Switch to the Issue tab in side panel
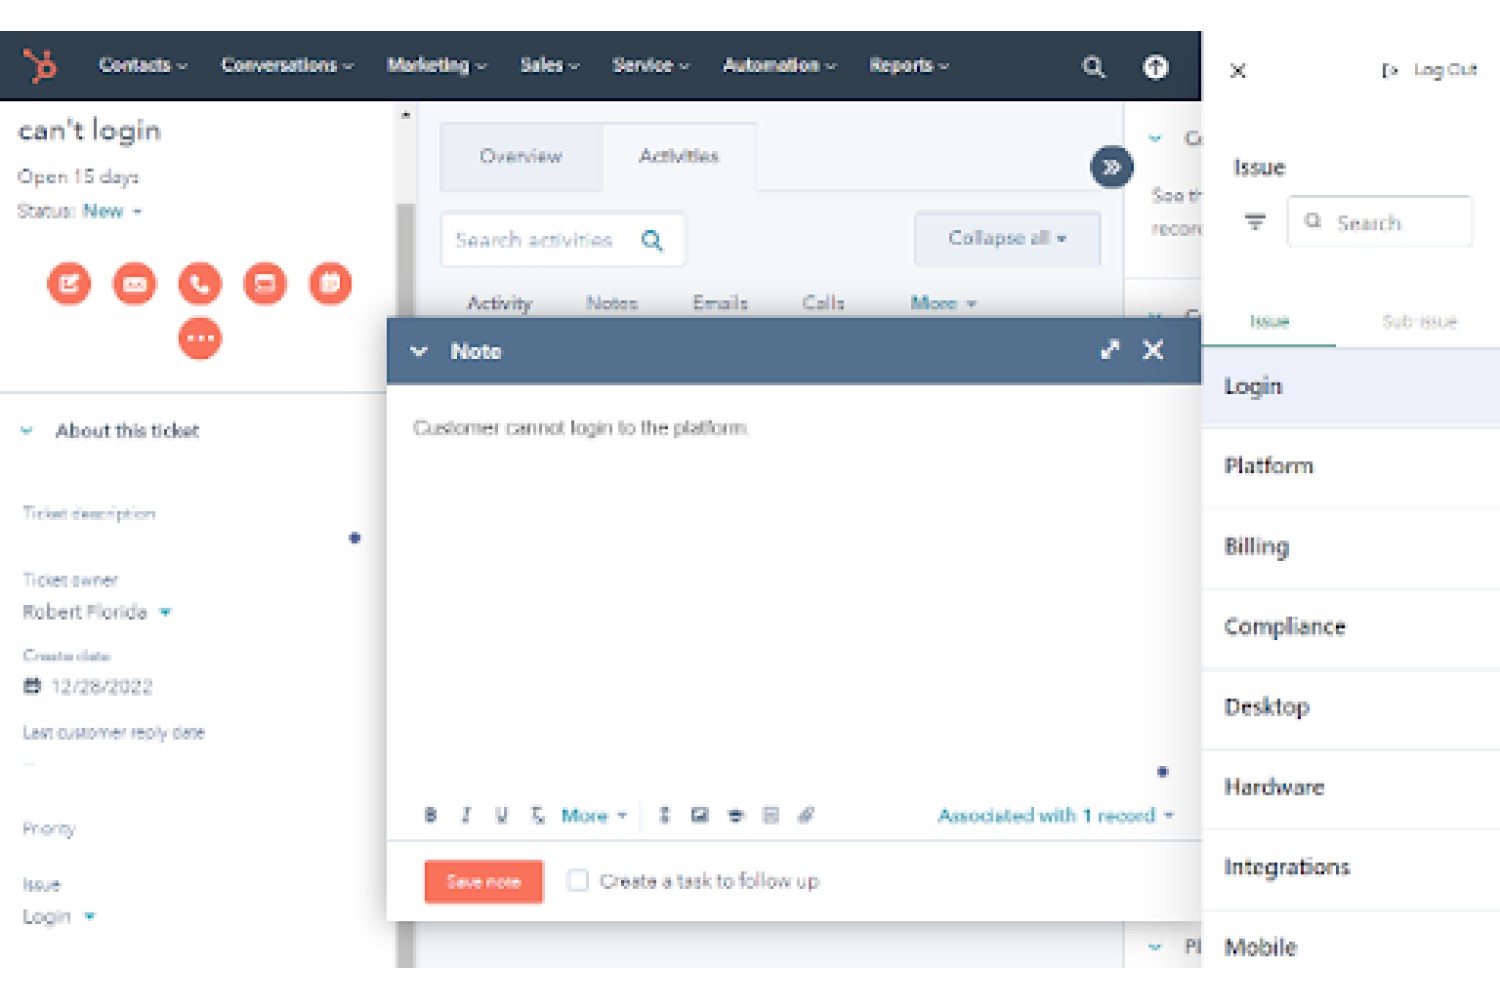1500x1000 pixels. 1269,321
